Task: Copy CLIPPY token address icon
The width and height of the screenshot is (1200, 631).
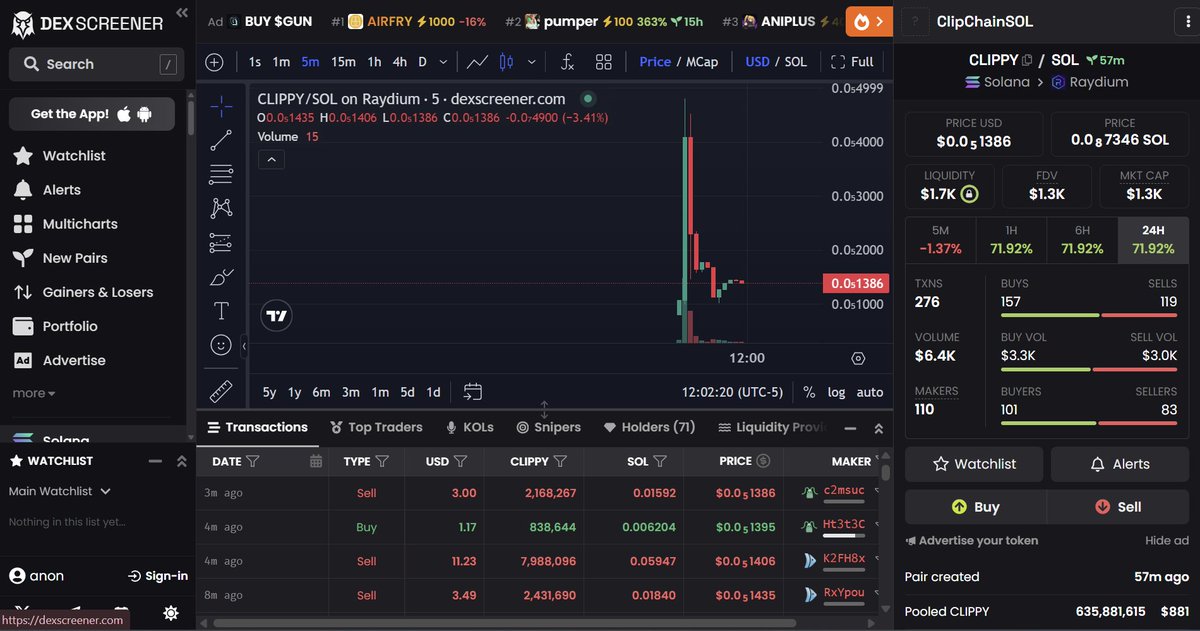Action: pyautogui.click(x=1027, y=60)
